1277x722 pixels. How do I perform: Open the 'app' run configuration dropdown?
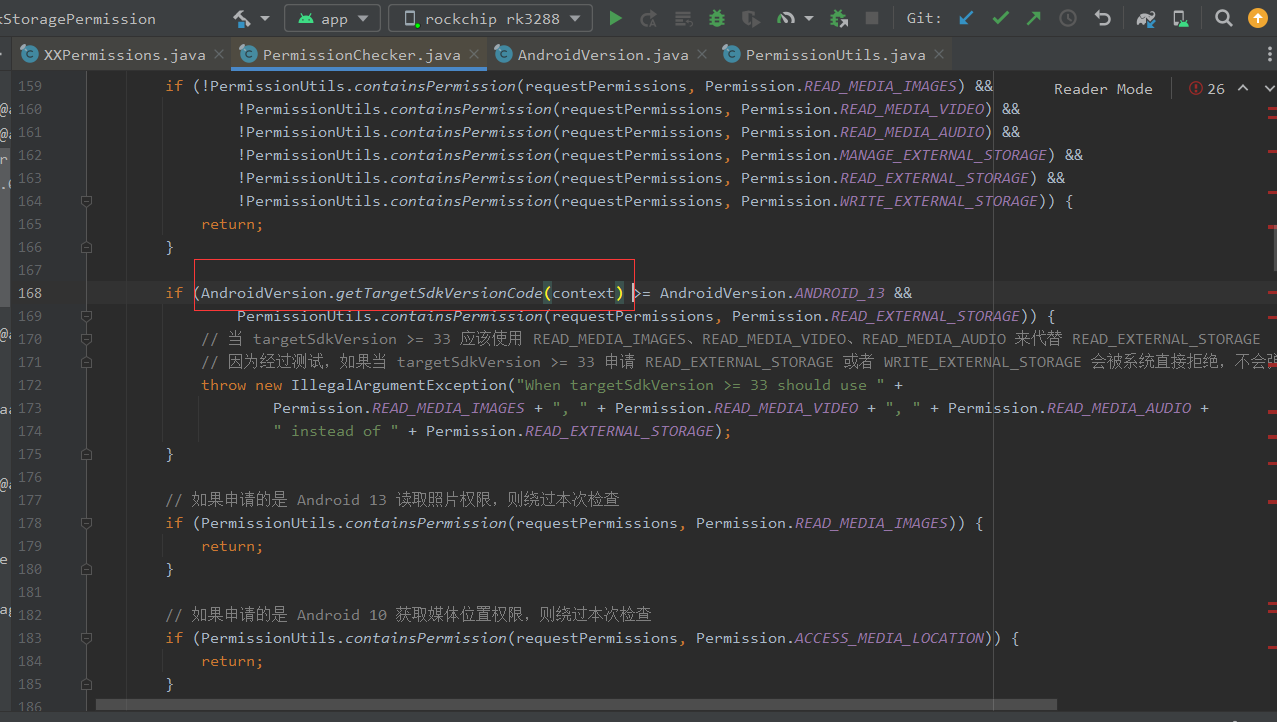click(x=332, y=17)
